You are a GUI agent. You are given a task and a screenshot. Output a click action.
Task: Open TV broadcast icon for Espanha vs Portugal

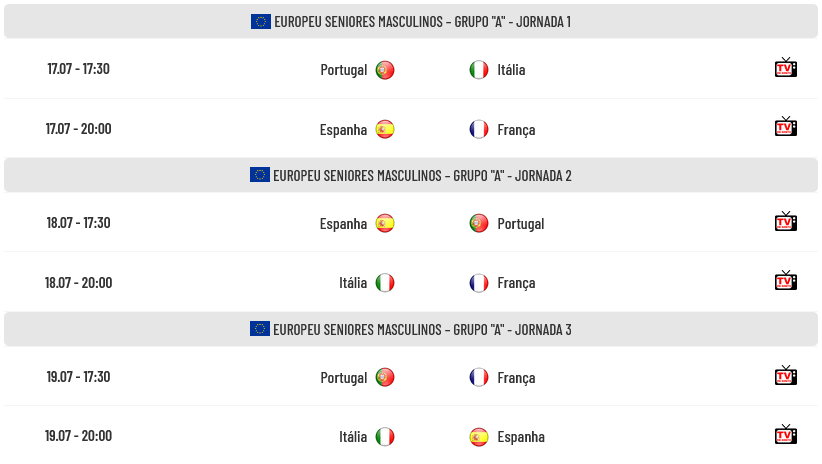[785, 222]
